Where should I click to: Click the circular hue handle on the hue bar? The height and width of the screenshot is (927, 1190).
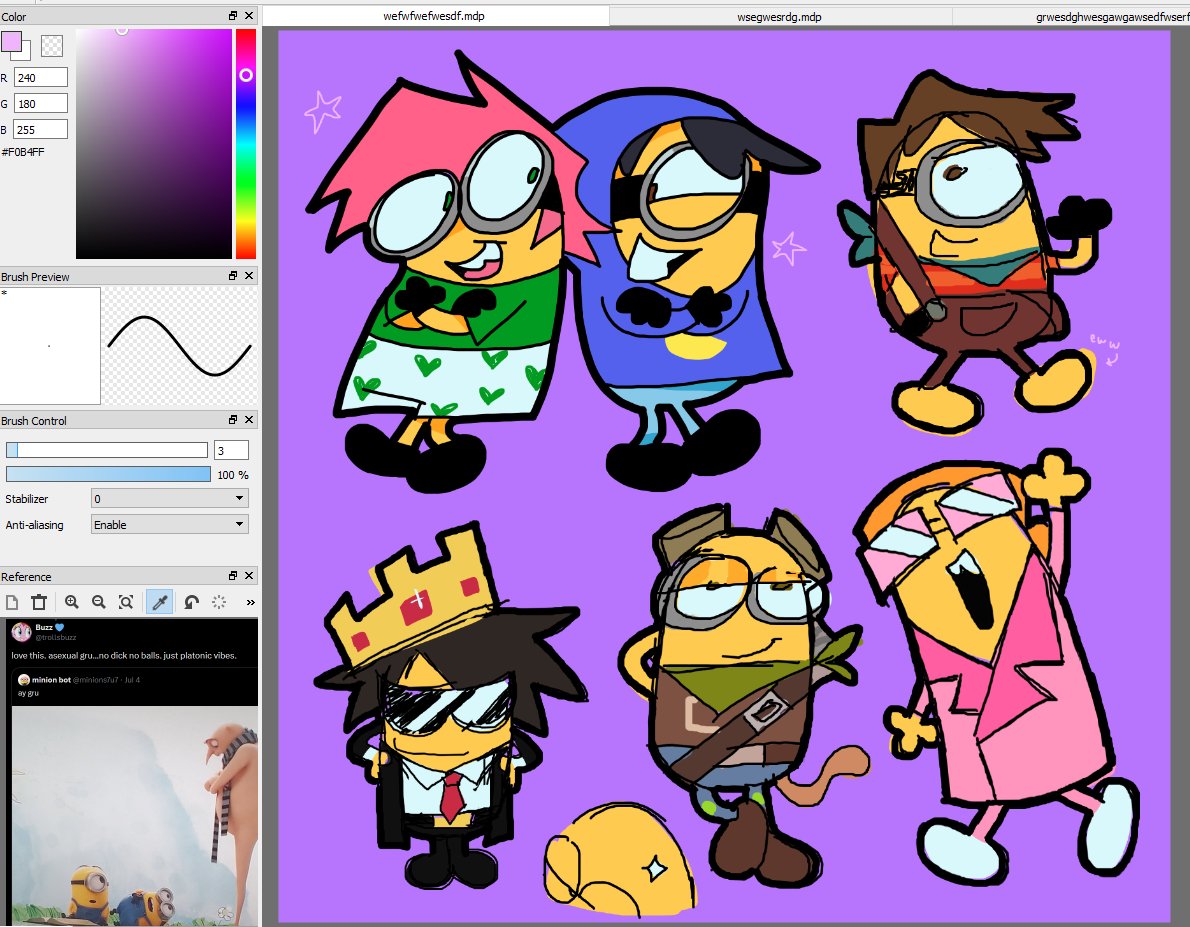pyautogui.click(x=246, y=75)
